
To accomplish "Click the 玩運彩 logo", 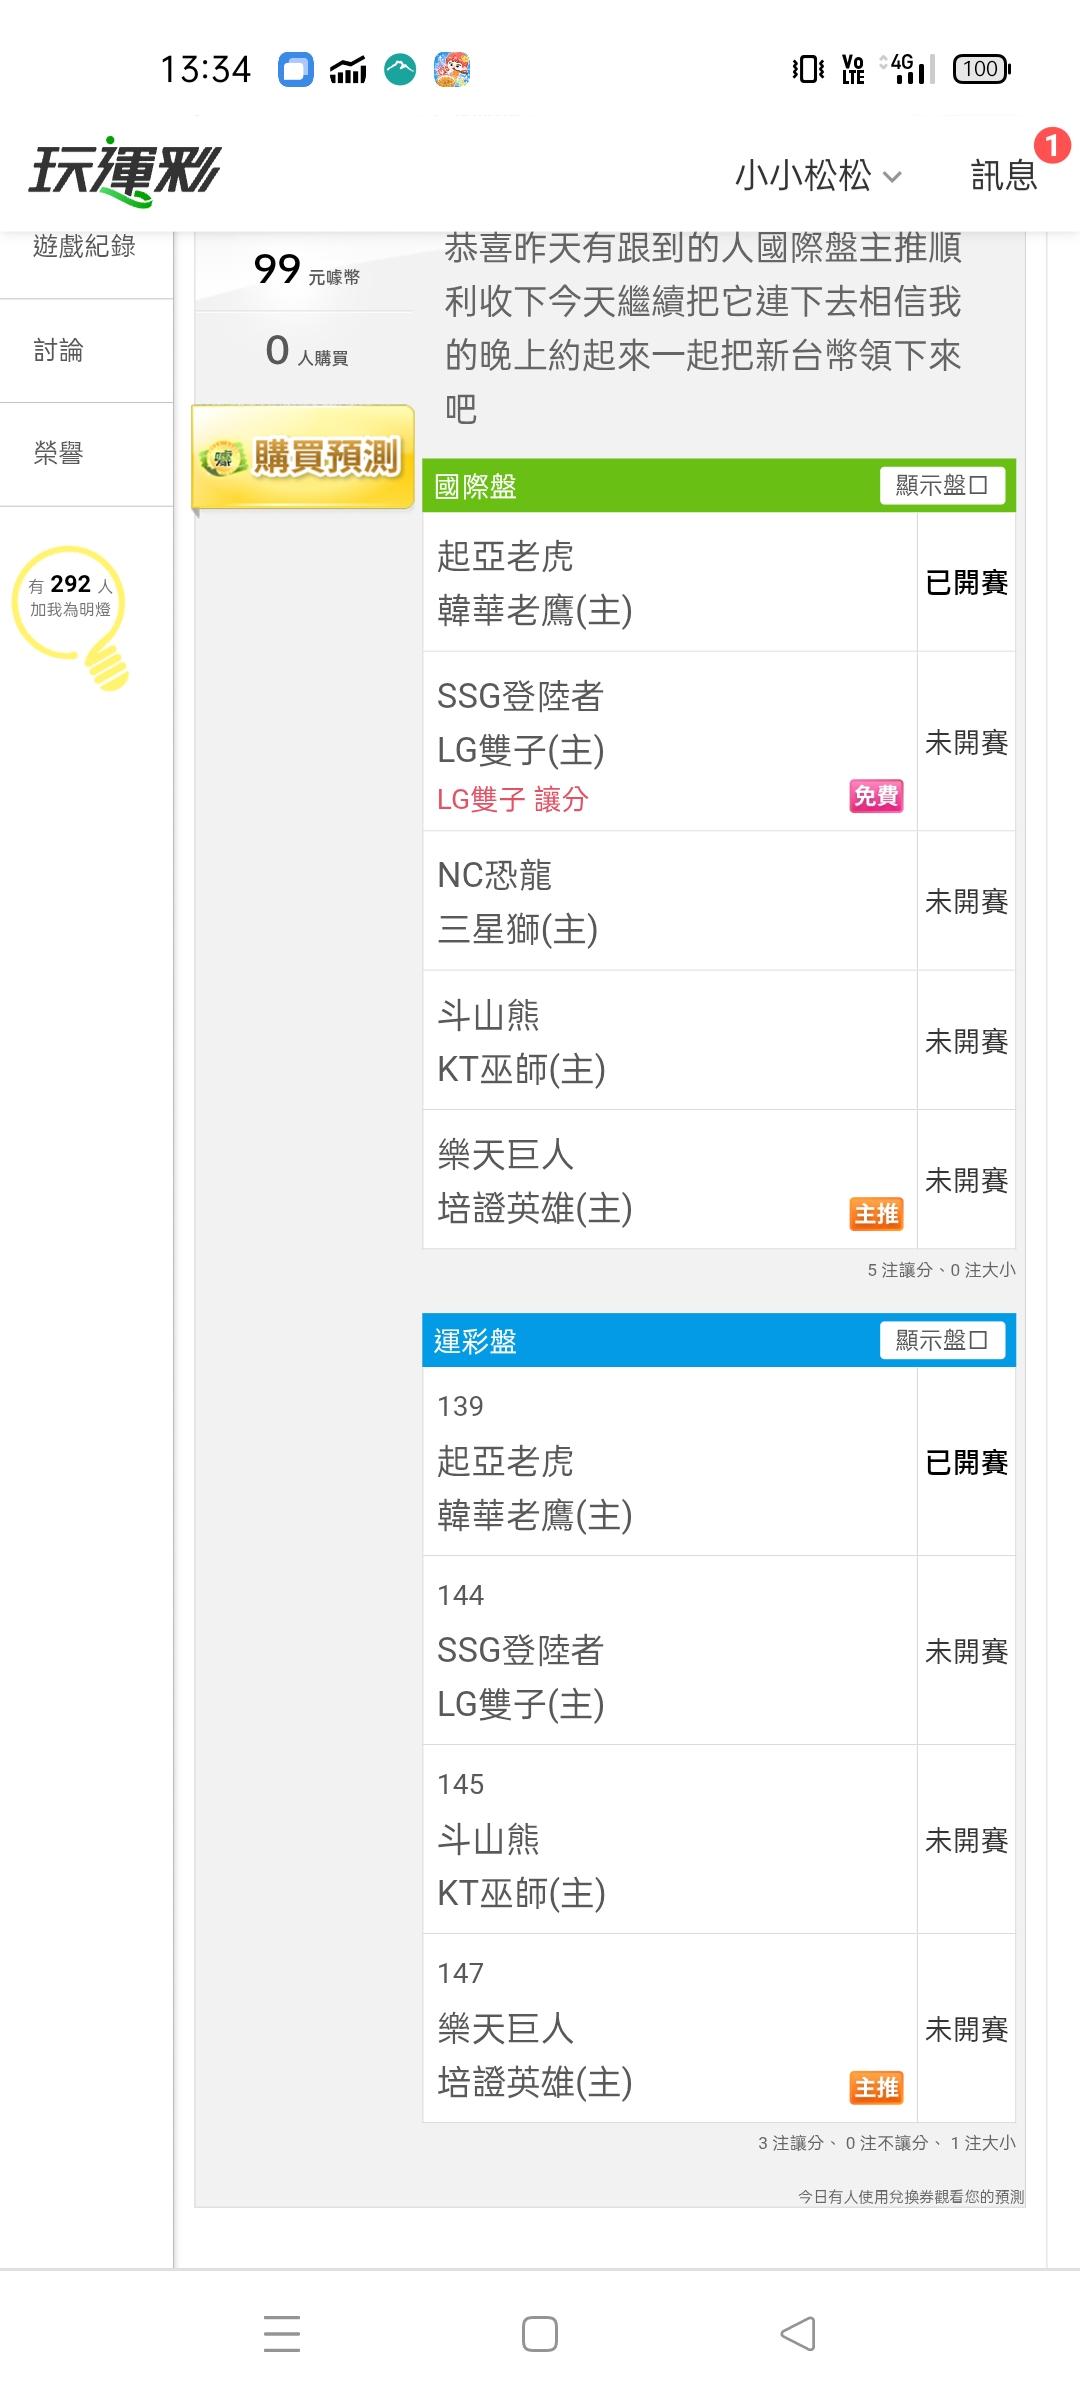I will tap(124, 171).
